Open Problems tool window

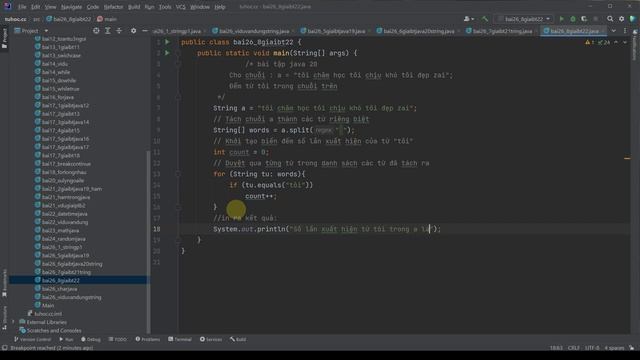tap(147, 339)
